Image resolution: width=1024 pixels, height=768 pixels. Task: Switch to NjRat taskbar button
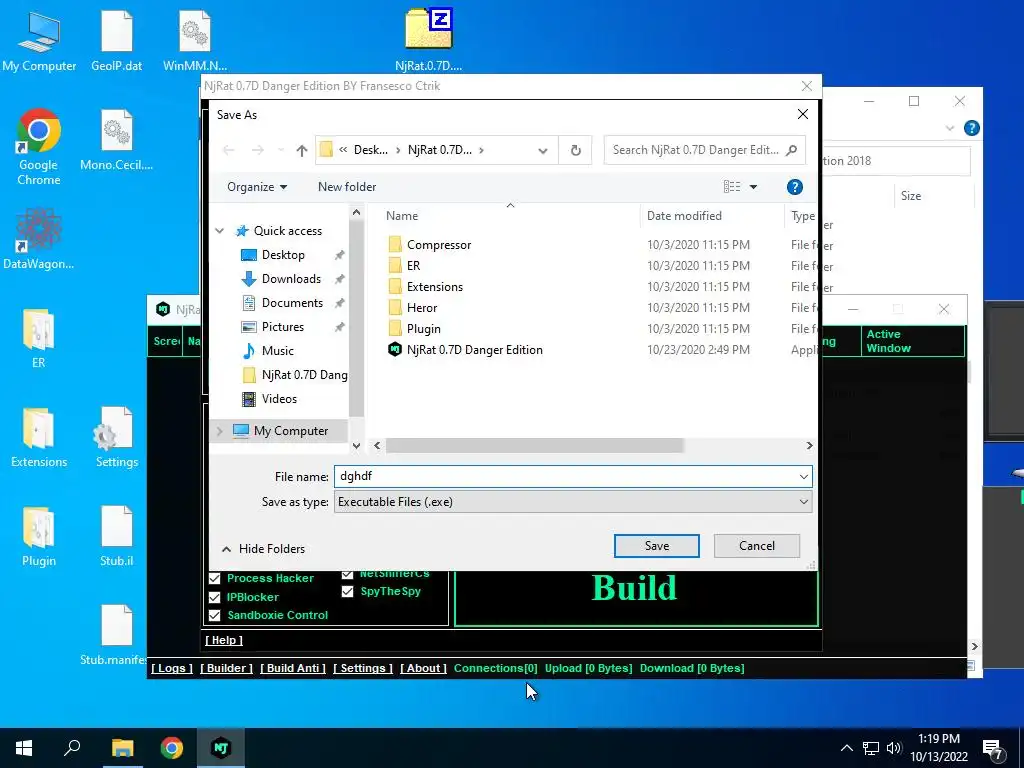221,748
